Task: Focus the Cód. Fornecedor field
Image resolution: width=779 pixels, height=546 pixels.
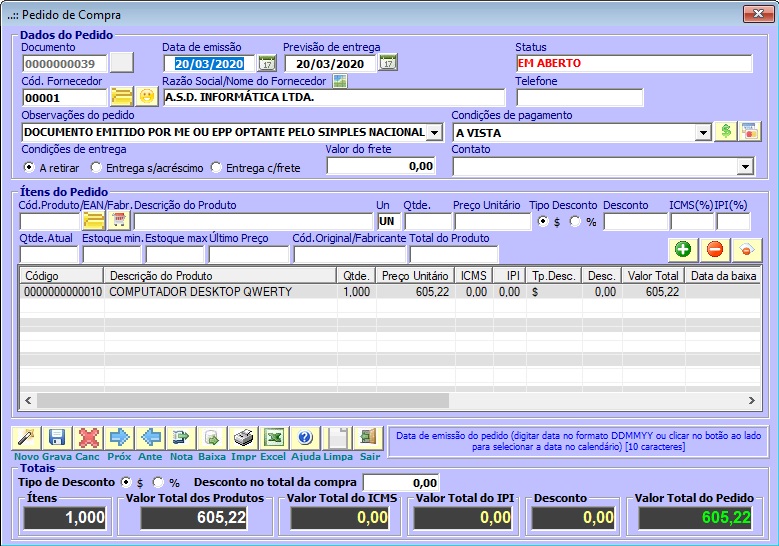Action: pos(65,97)
